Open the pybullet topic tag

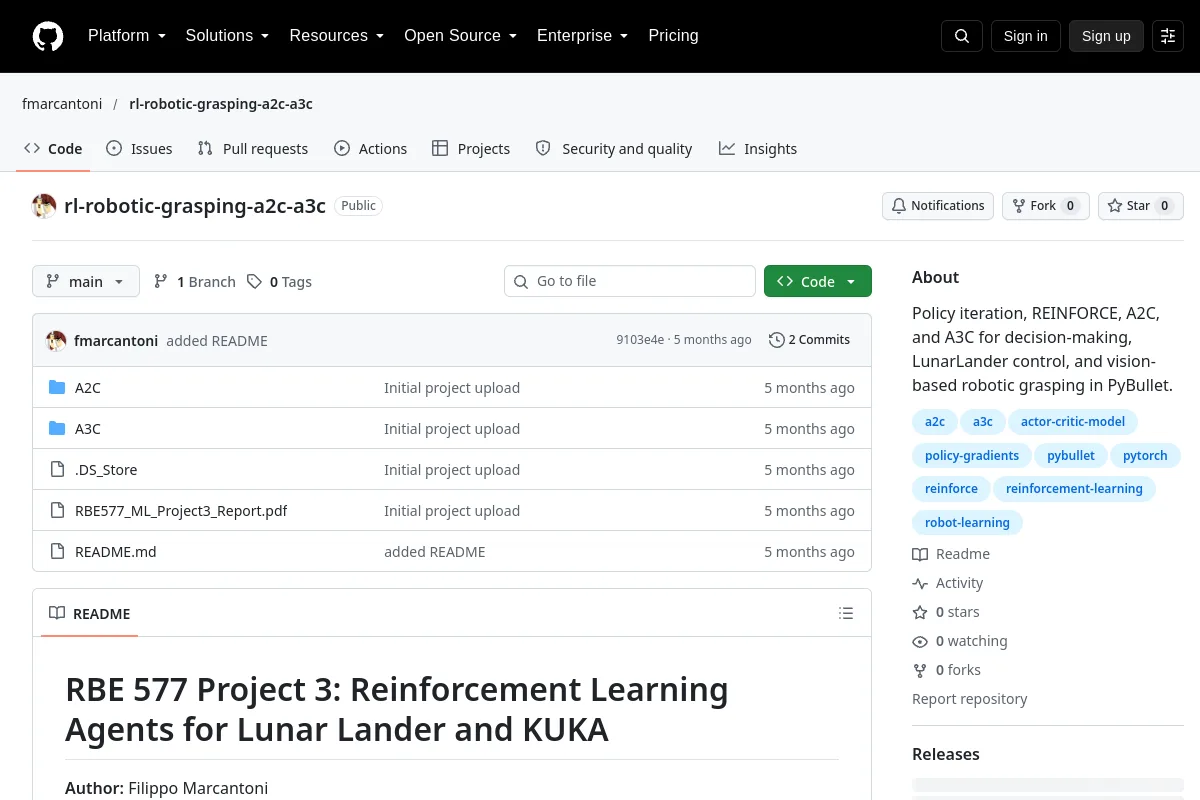pyautogui.click(x=1071, y=456)
